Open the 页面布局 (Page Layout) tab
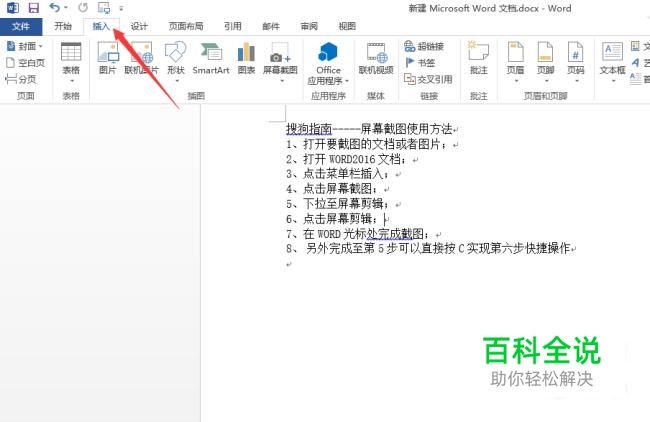 [186, 27]
